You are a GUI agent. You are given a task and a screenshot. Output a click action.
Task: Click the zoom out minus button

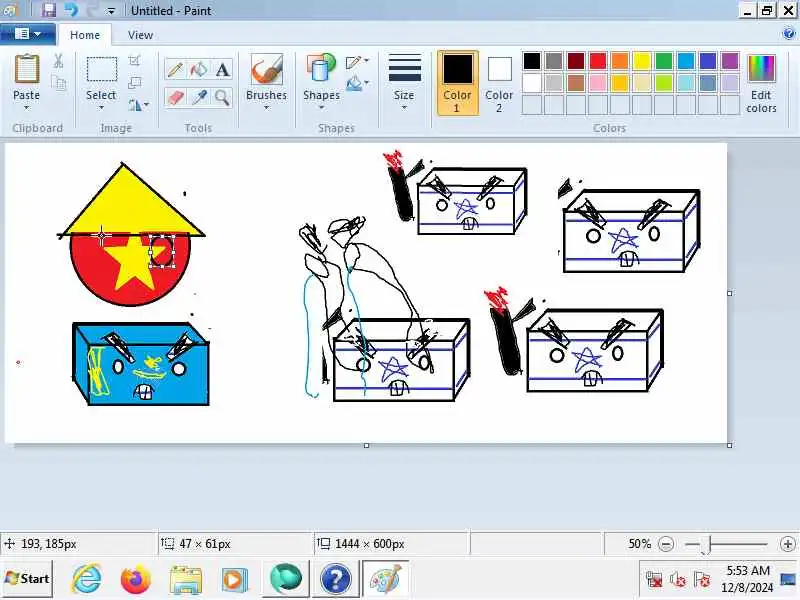pyautogui.click(x=666, y=544)
